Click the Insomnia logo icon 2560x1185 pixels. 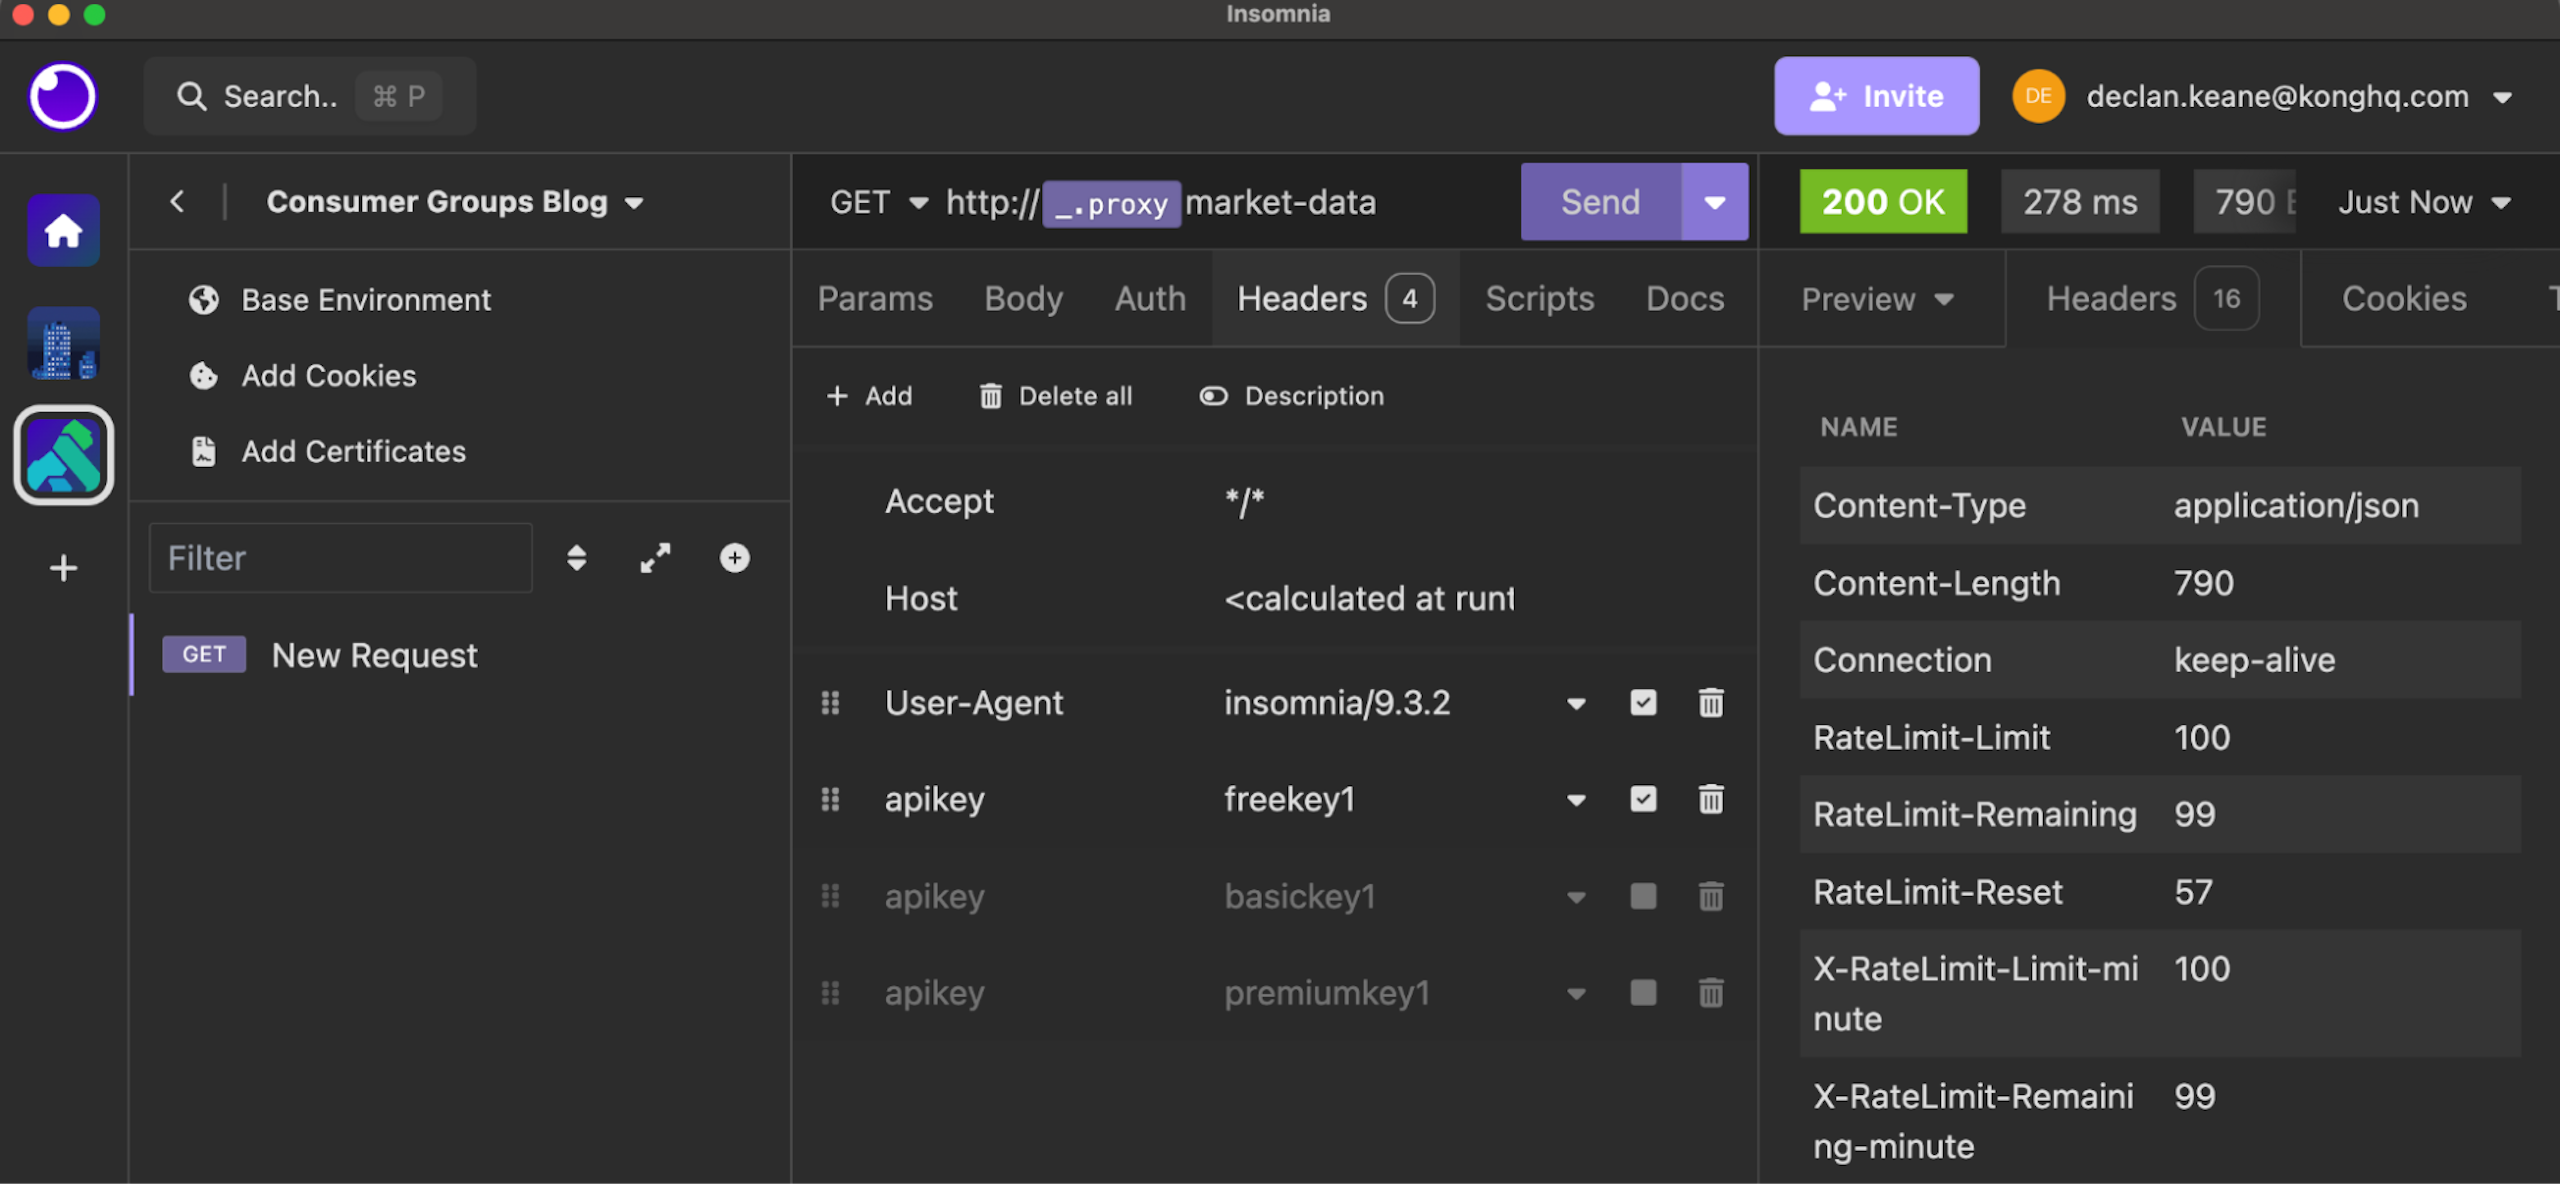tap(62, 97)
